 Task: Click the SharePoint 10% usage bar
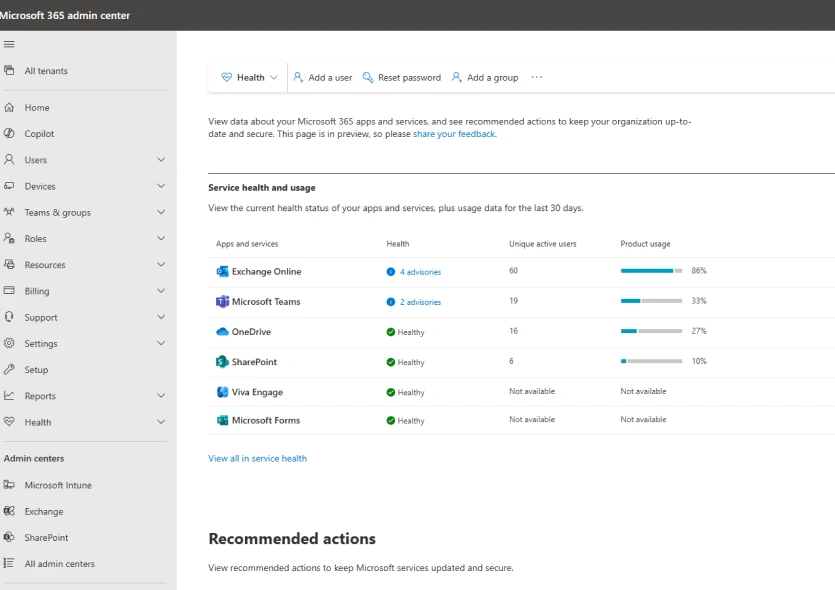click(x=651, y=361)
